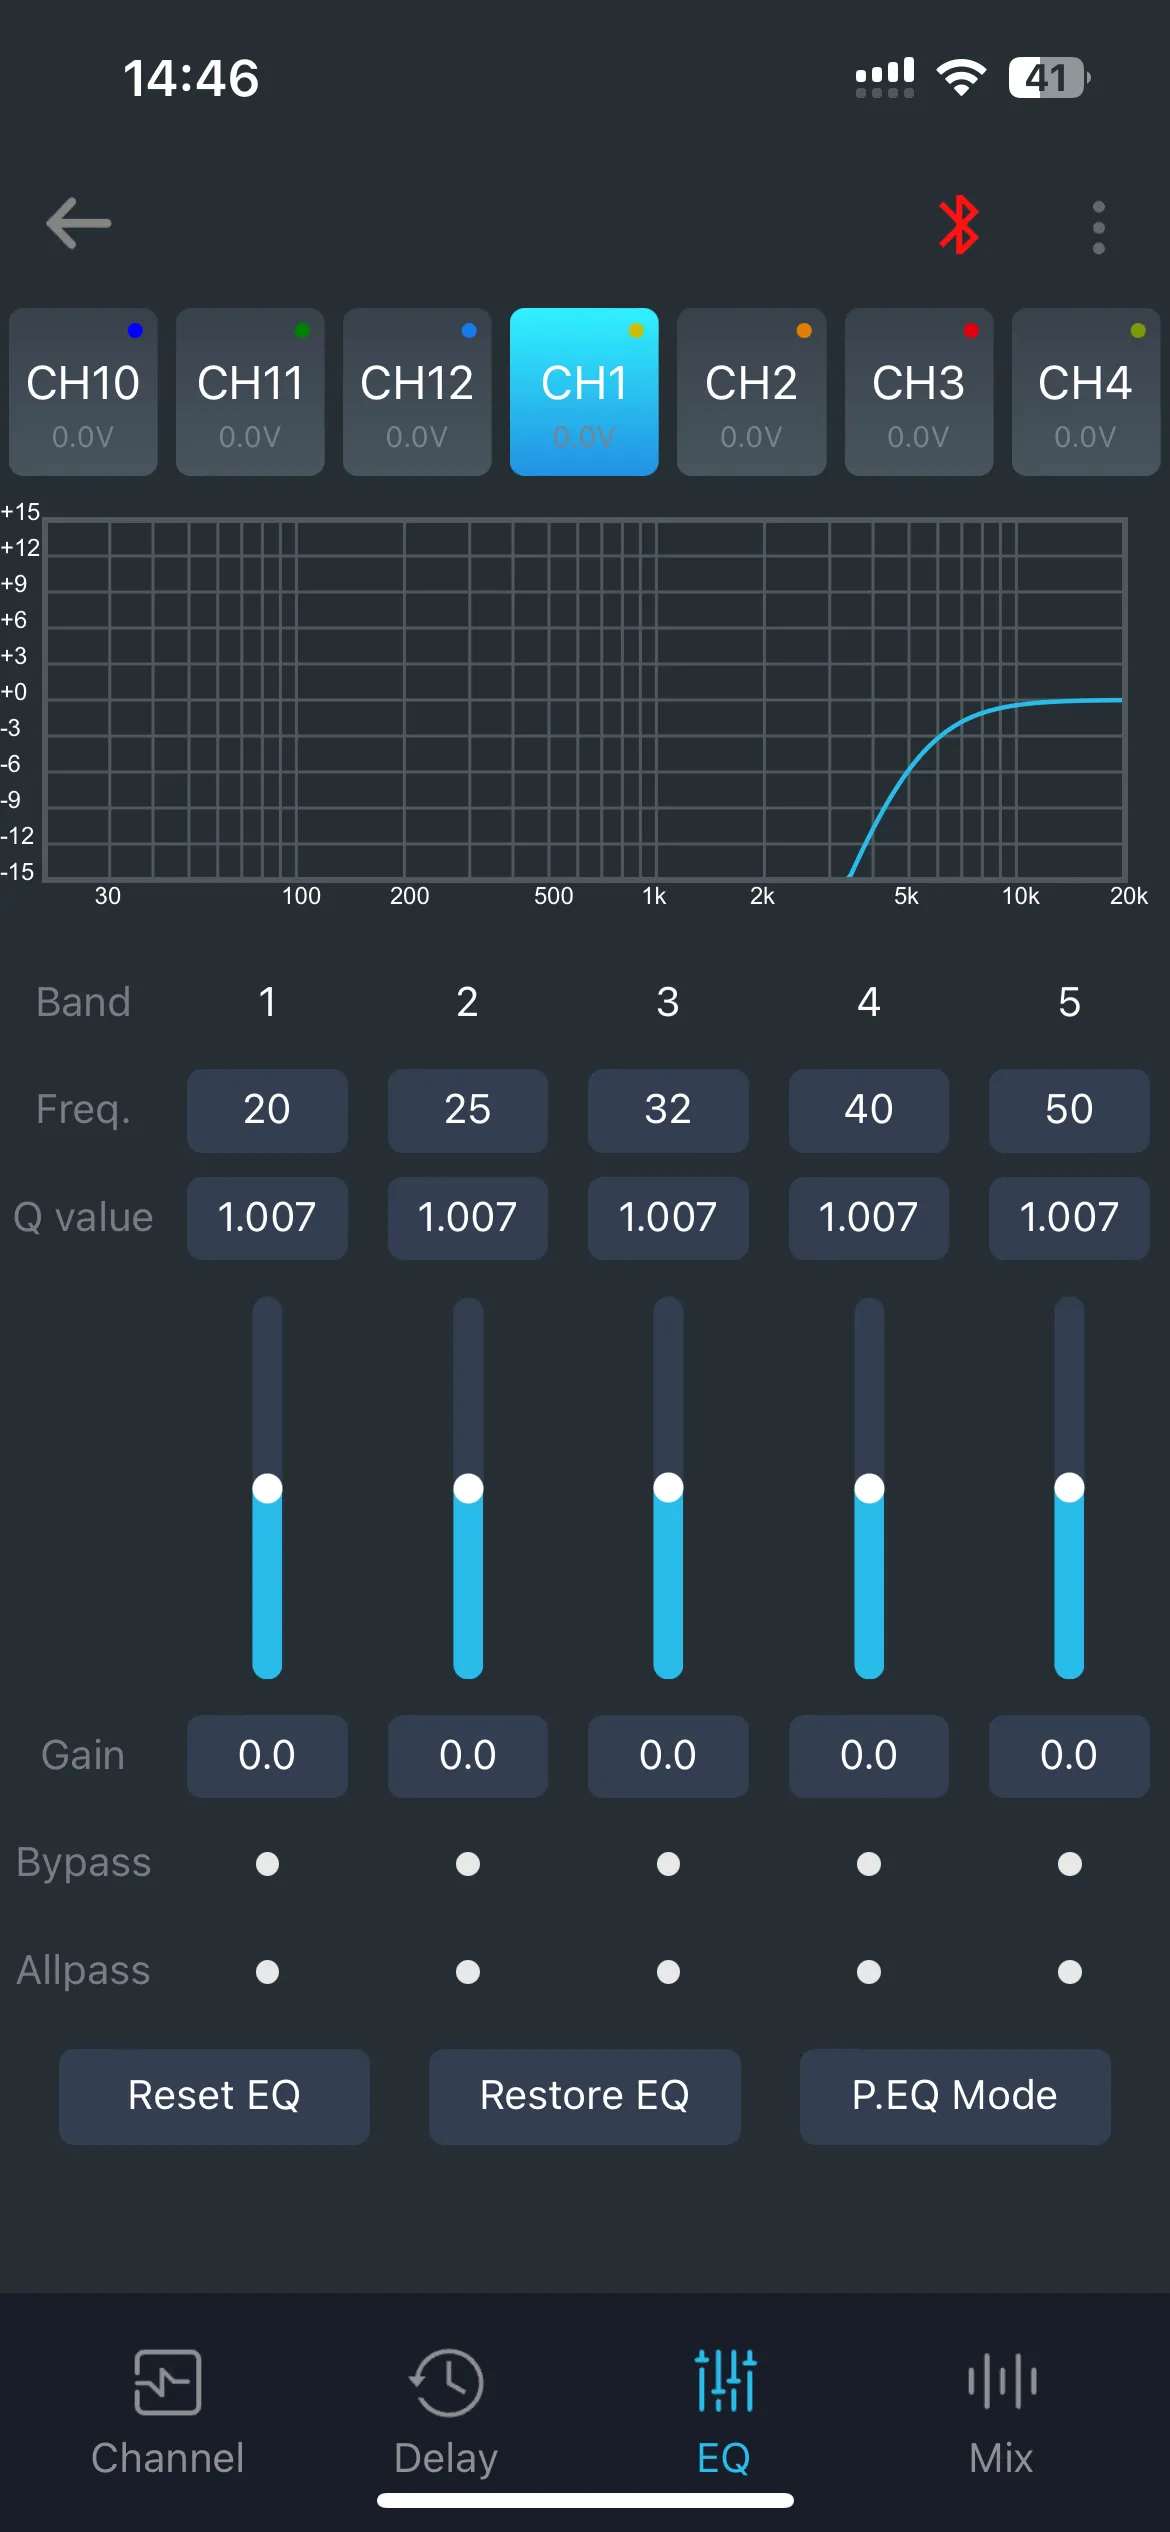Image resolution: width=1170 pixels, height=2532 pixels.
Task: Tap the 14:46 clock in status bar
Action: tap(191, 78)
